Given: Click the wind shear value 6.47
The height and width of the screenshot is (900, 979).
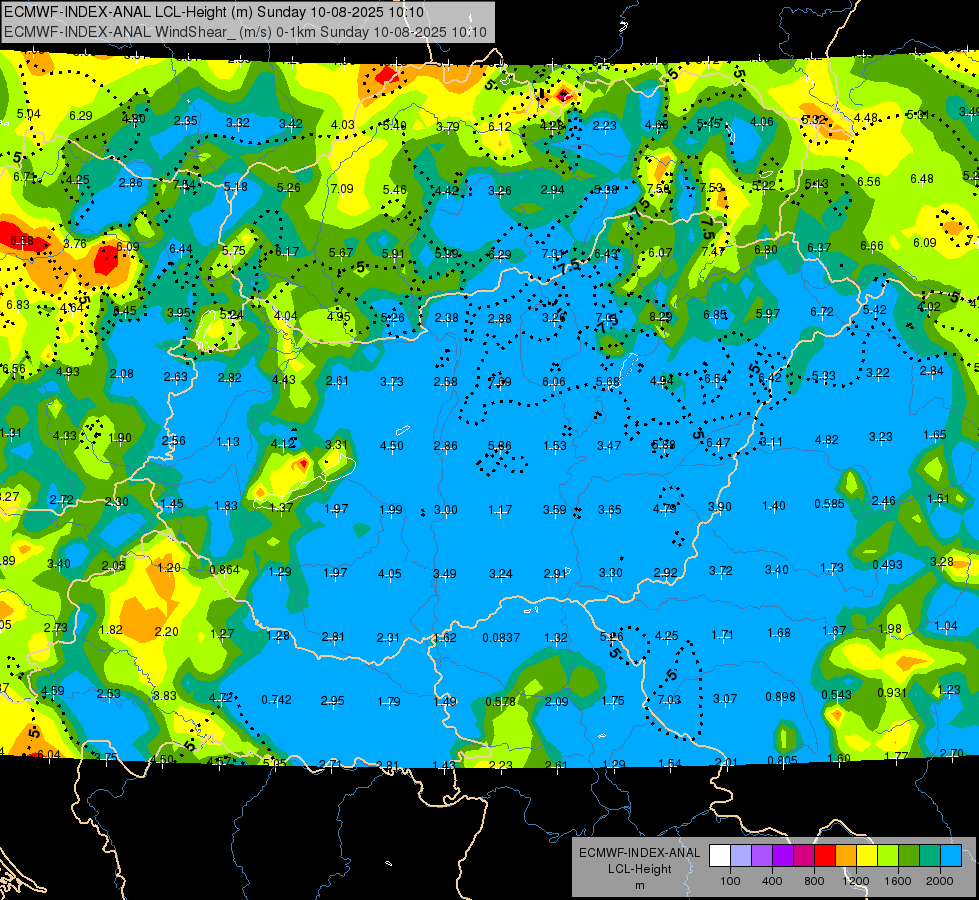Looking at the screenshot, I should click(718, 442).
